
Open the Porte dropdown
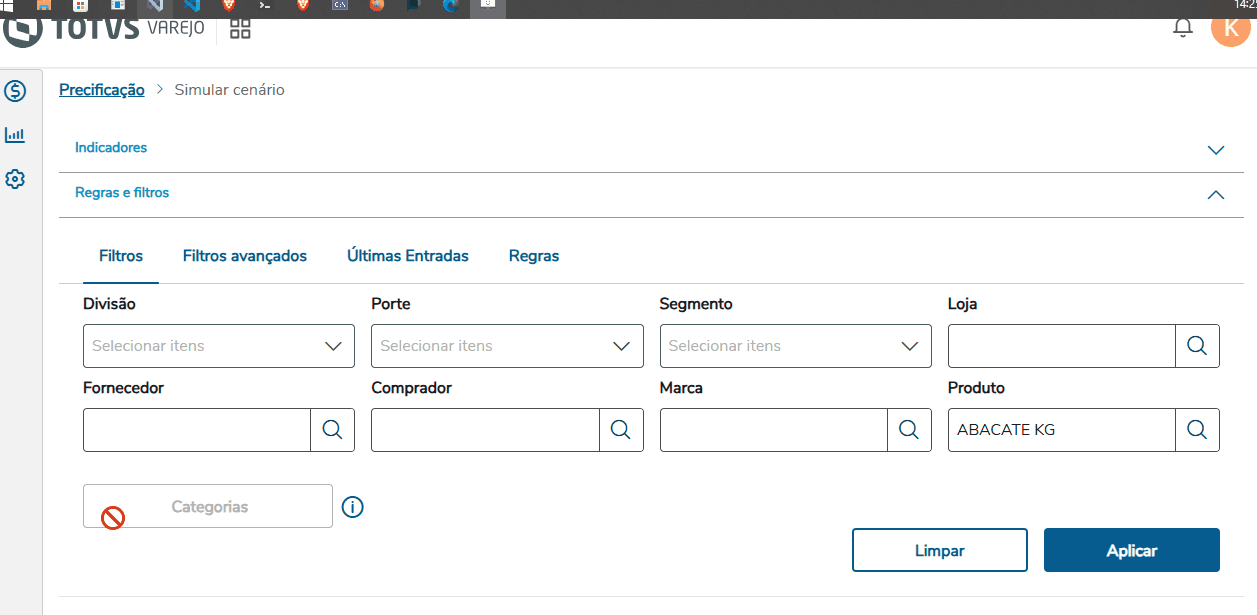click(507, 346)
